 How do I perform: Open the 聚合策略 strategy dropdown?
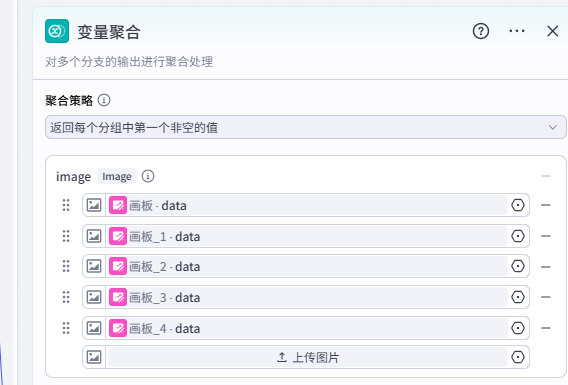[x=305, y=127]
